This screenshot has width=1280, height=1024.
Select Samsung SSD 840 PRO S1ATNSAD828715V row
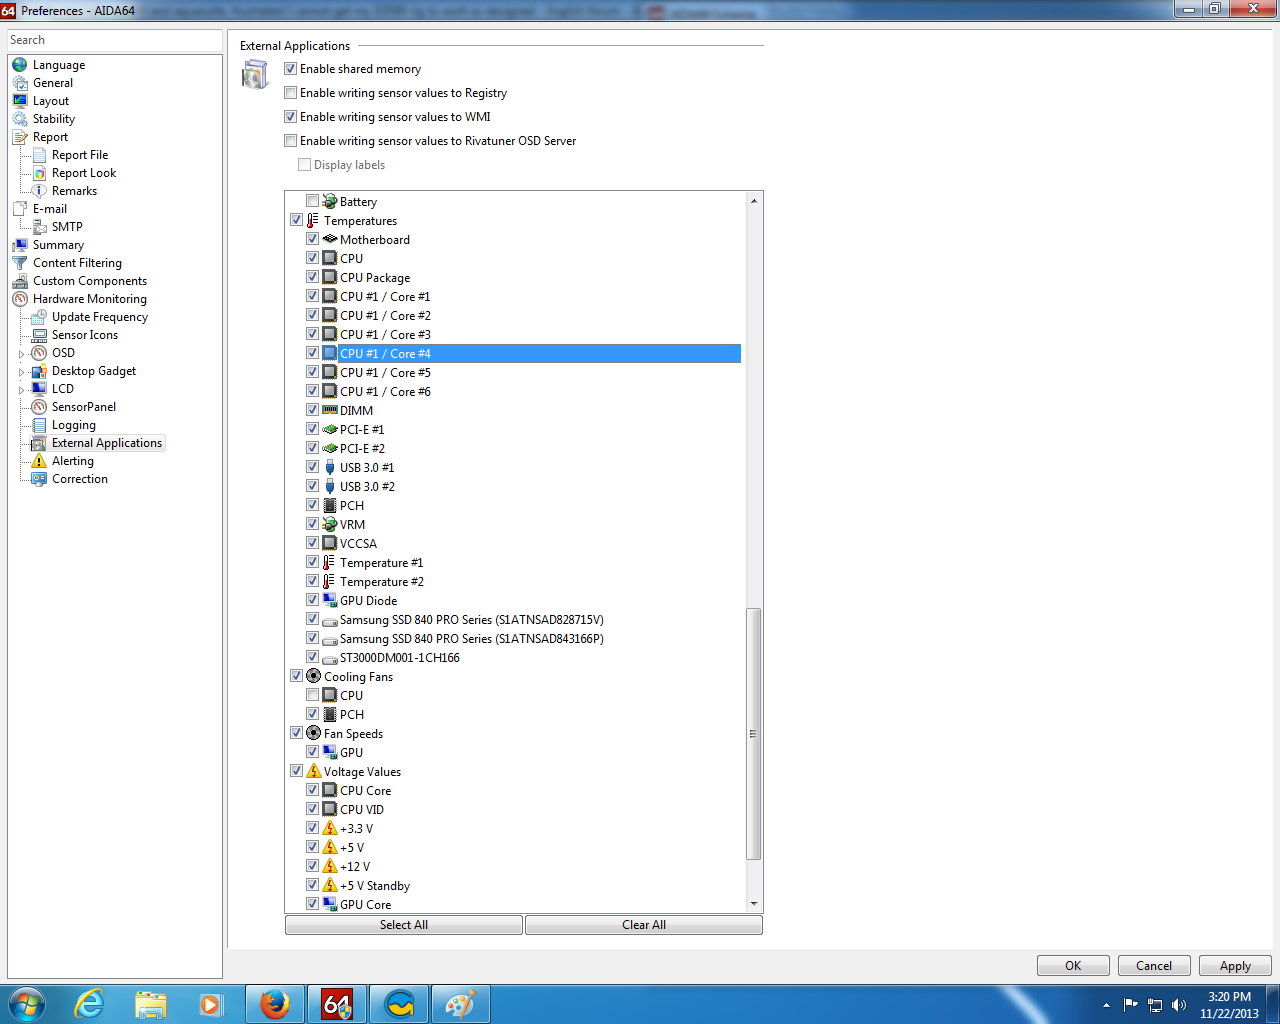click(x=471, y=619)
